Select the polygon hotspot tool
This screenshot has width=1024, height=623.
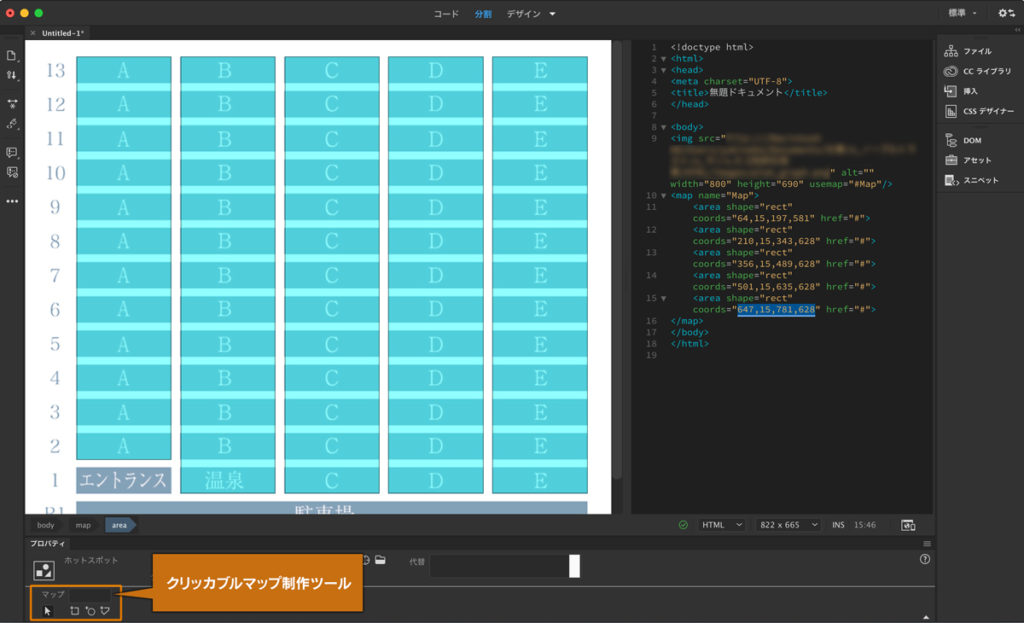pos(105,611)
